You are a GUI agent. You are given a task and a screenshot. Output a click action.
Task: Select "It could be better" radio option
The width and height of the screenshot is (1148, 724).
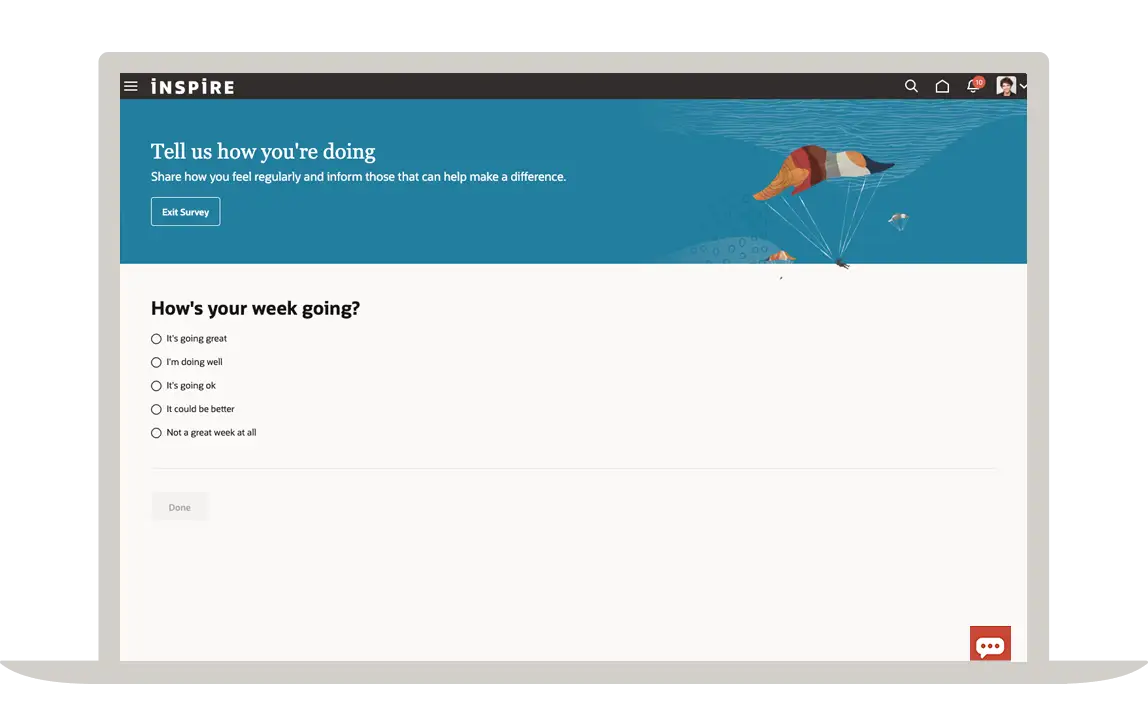tap(156, 409)
